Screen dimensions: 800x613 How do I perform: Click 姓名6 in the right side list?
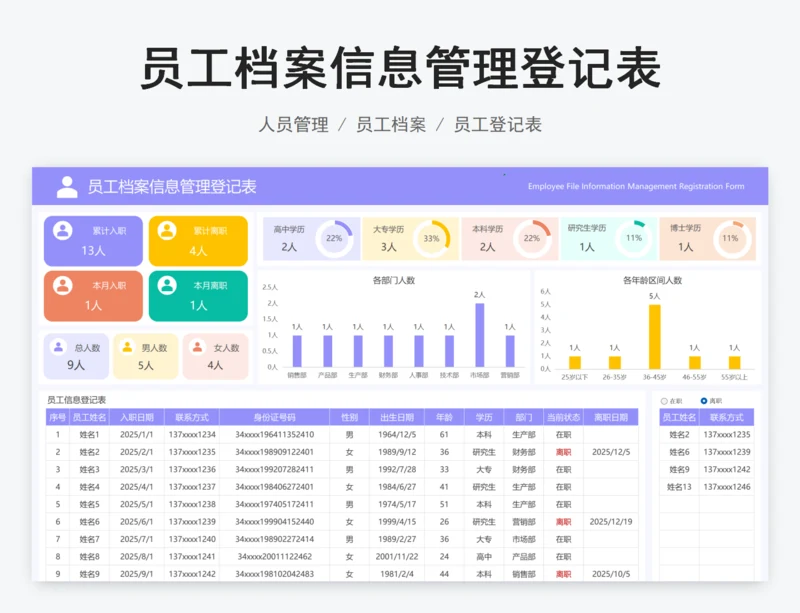click(679, 452)
